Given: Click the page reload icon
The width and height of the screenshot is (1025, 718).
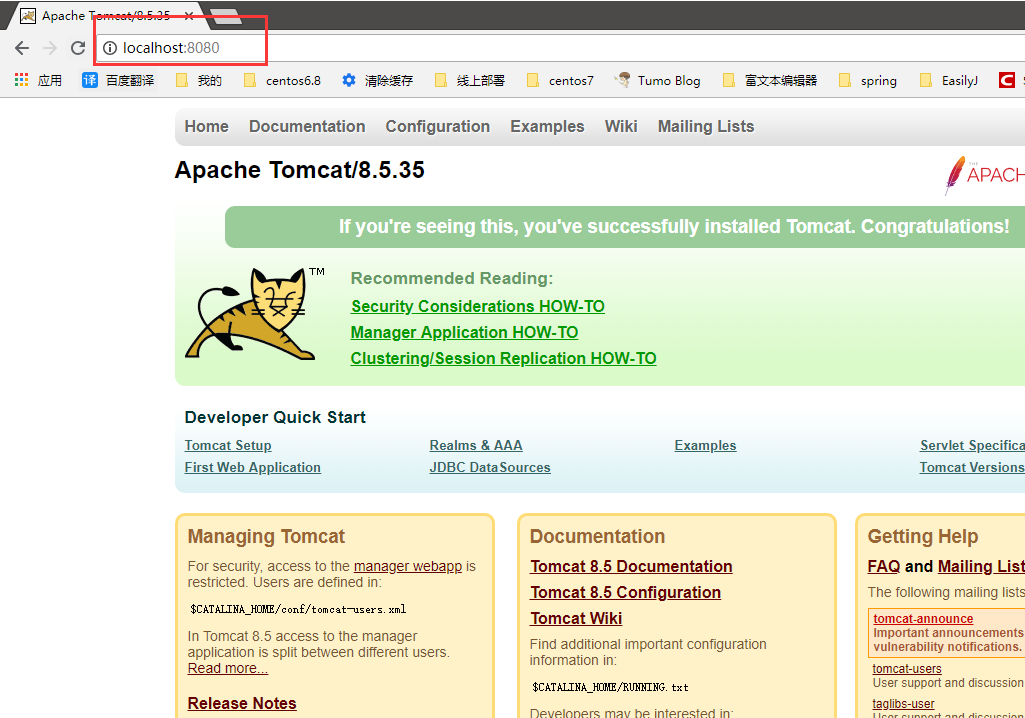Looking at the screenshot, I should (78, 48).
